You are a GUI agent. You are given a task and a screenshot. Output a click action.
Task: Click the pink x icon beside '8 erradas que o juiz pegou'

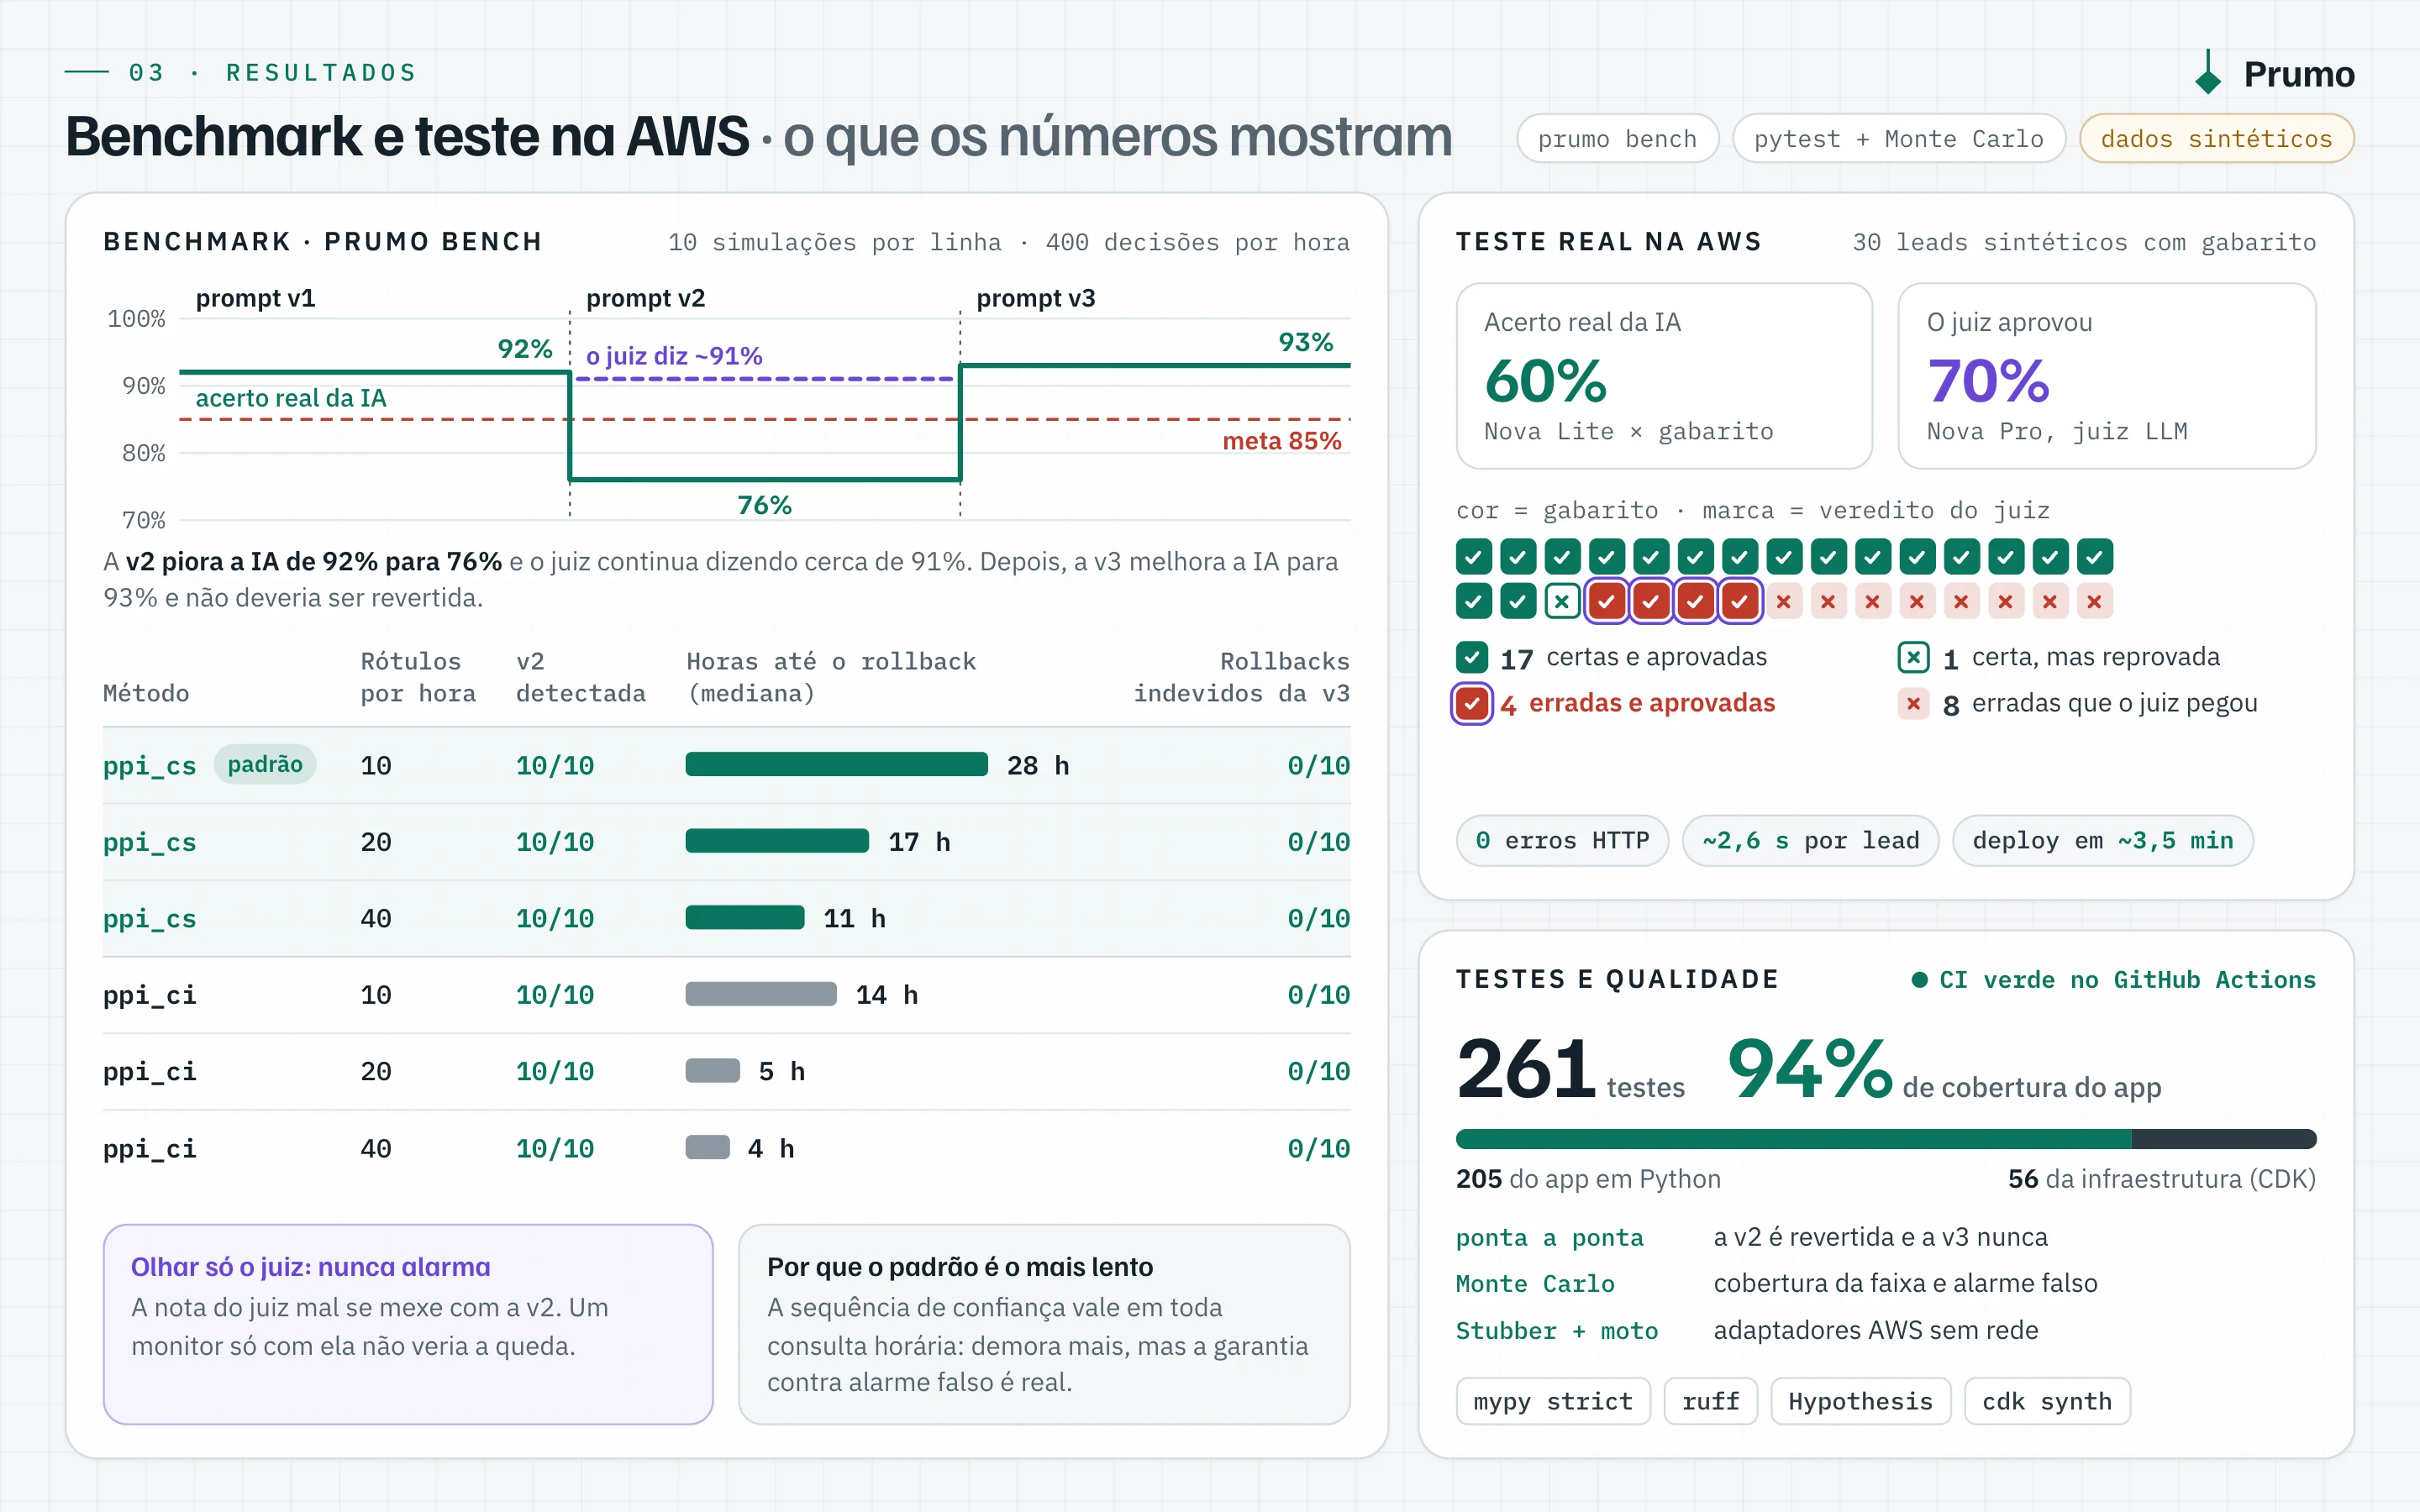(x=1913, y=703)
